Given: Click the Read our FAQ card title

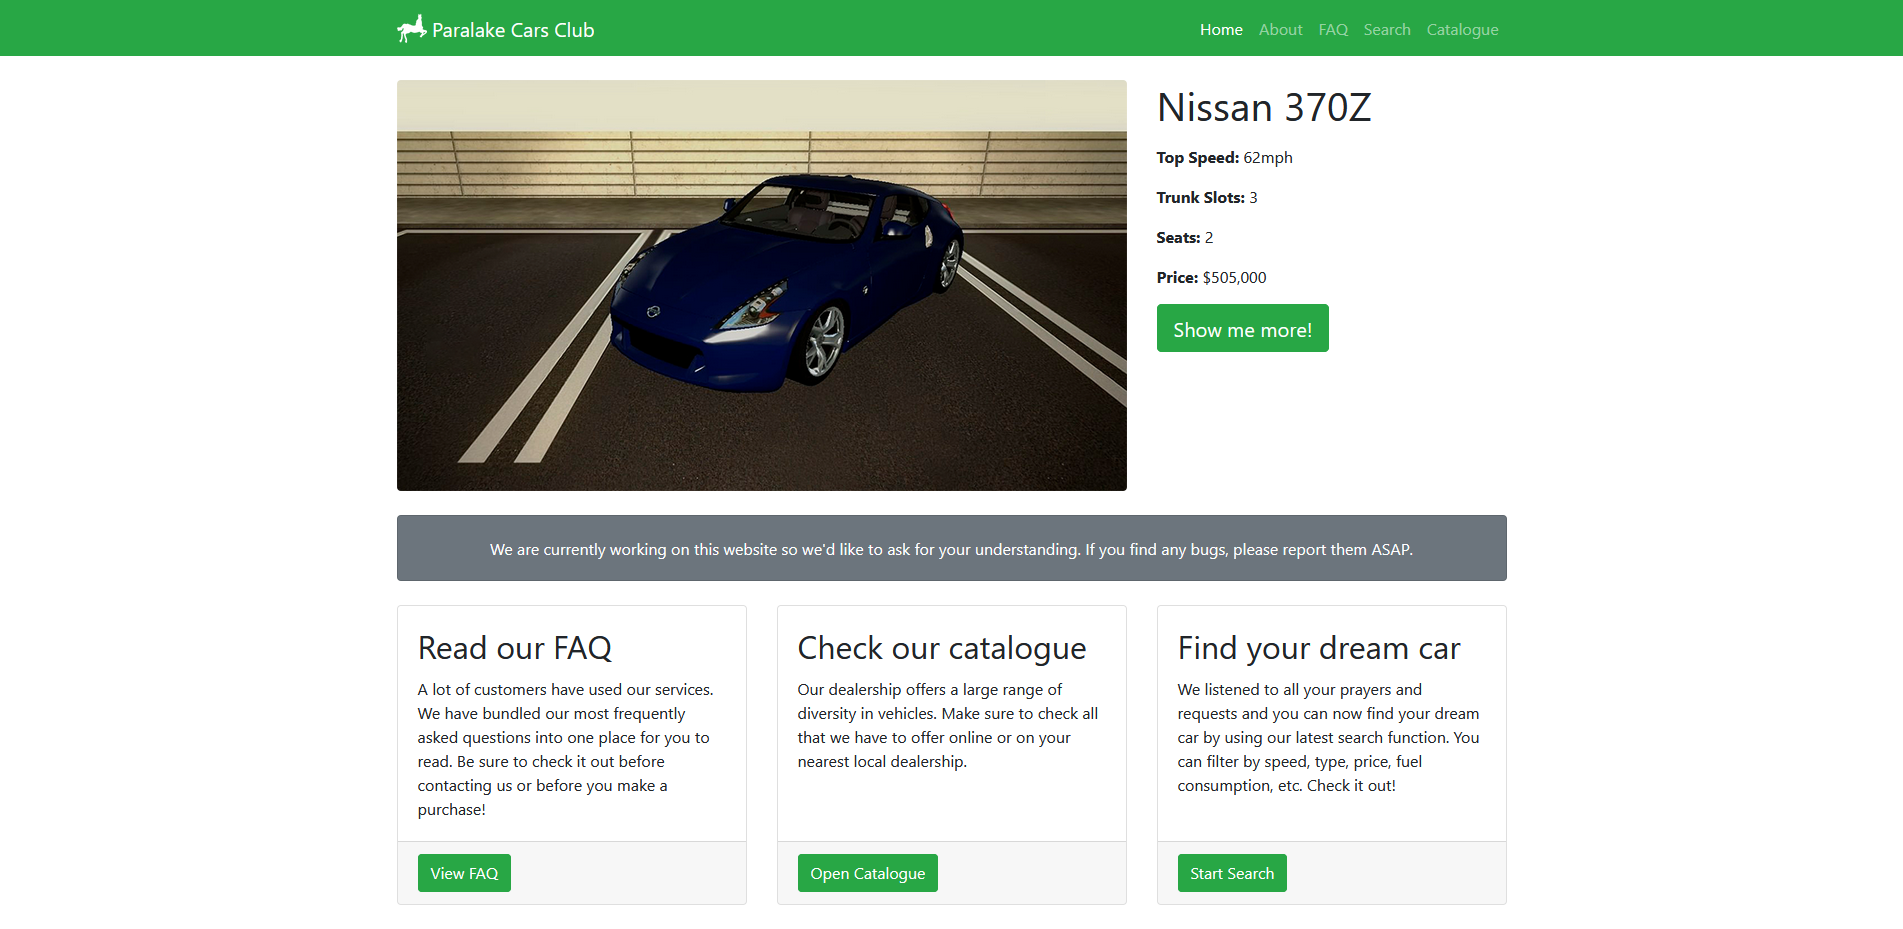Looking at the screenshot, I should click(514, 648).
